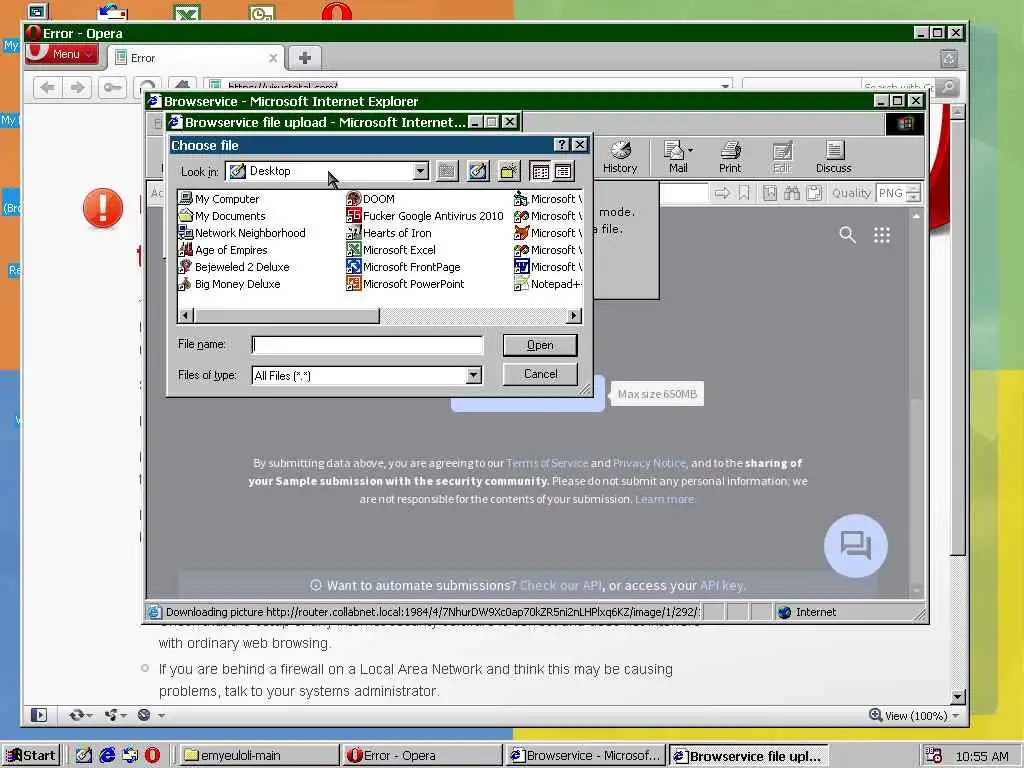Open the Opera Menu button
1024x768 pixels.
(62, 54)
